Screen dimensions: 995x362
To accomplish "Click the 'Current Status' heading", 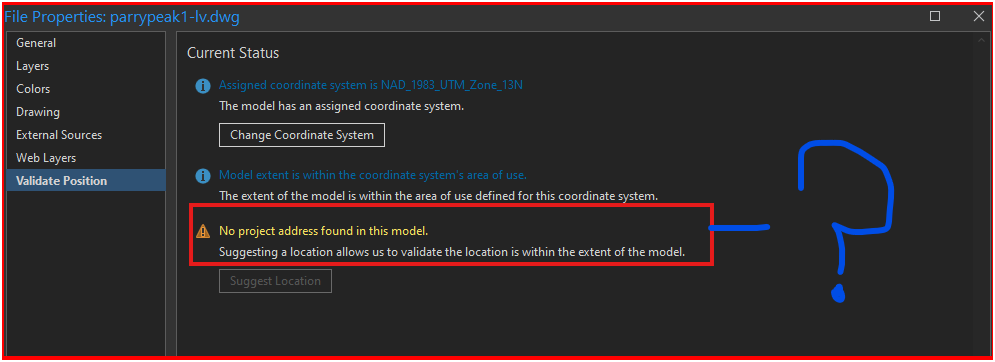I will [x=233, y=53].
